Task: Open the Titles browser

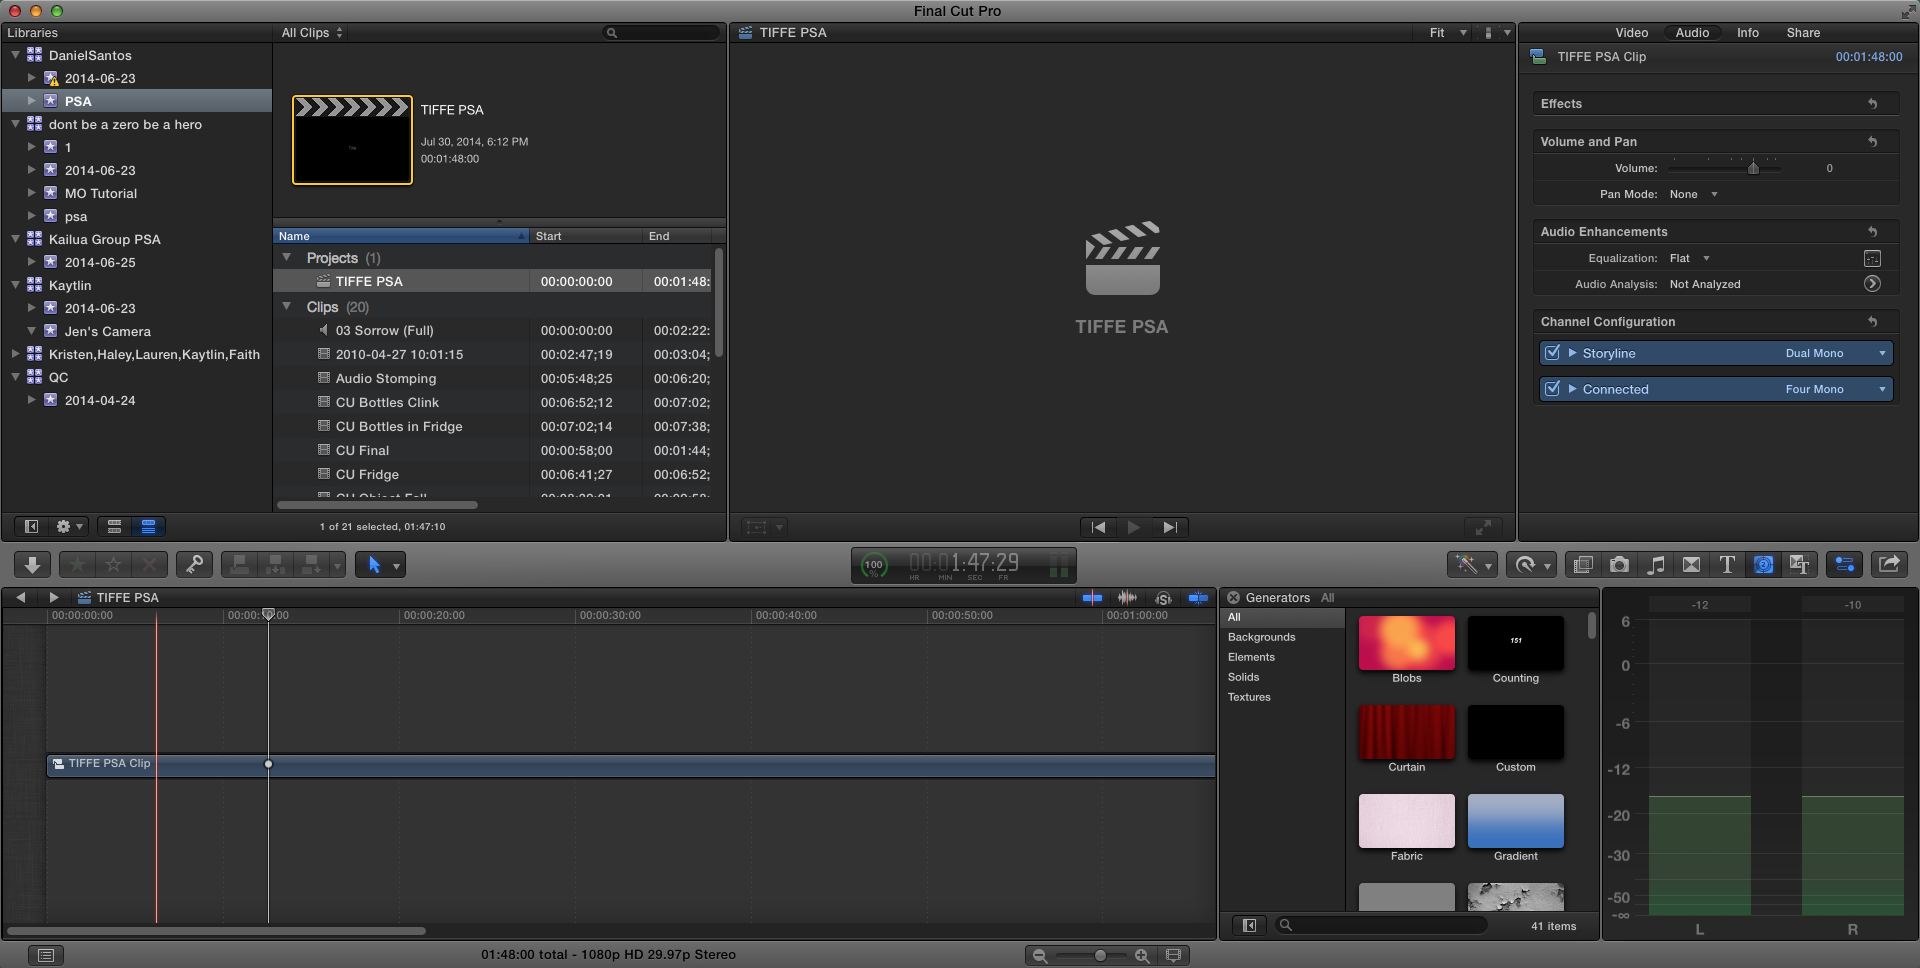Action: tap(1727, 564)
